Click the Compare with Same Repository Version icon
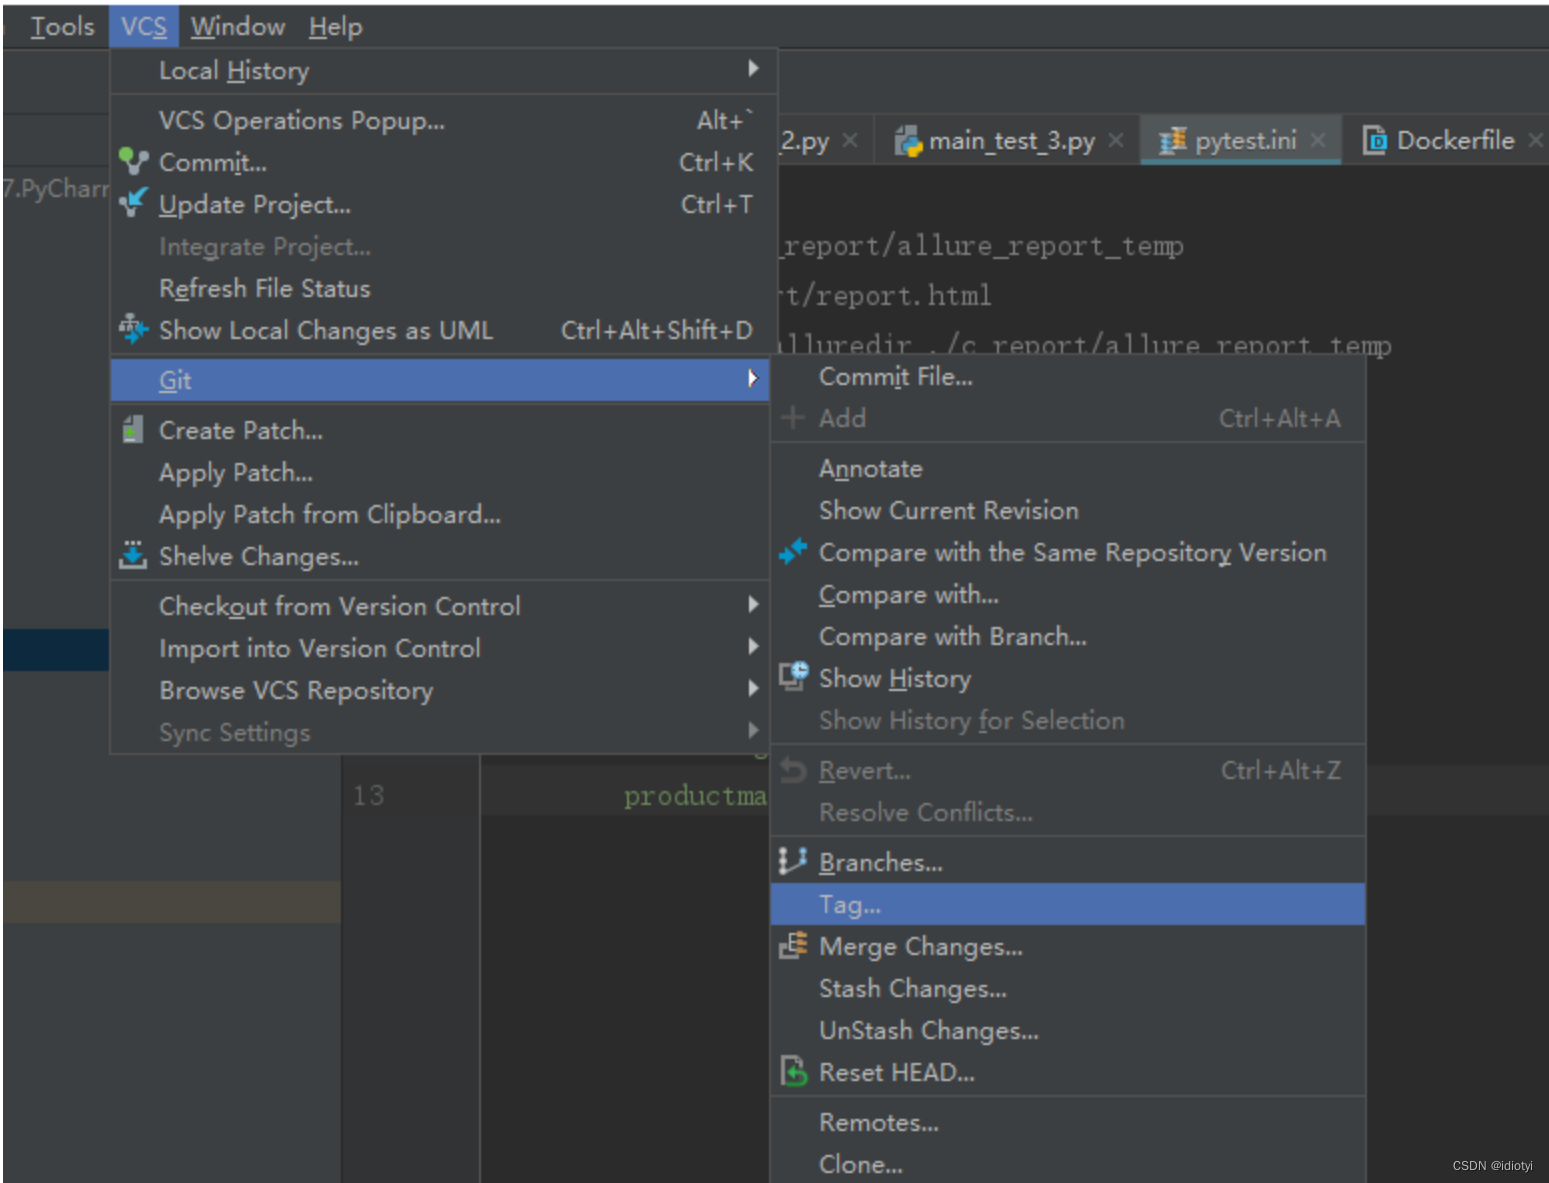The image size is (1549, 1183). [x=793, y=551]
